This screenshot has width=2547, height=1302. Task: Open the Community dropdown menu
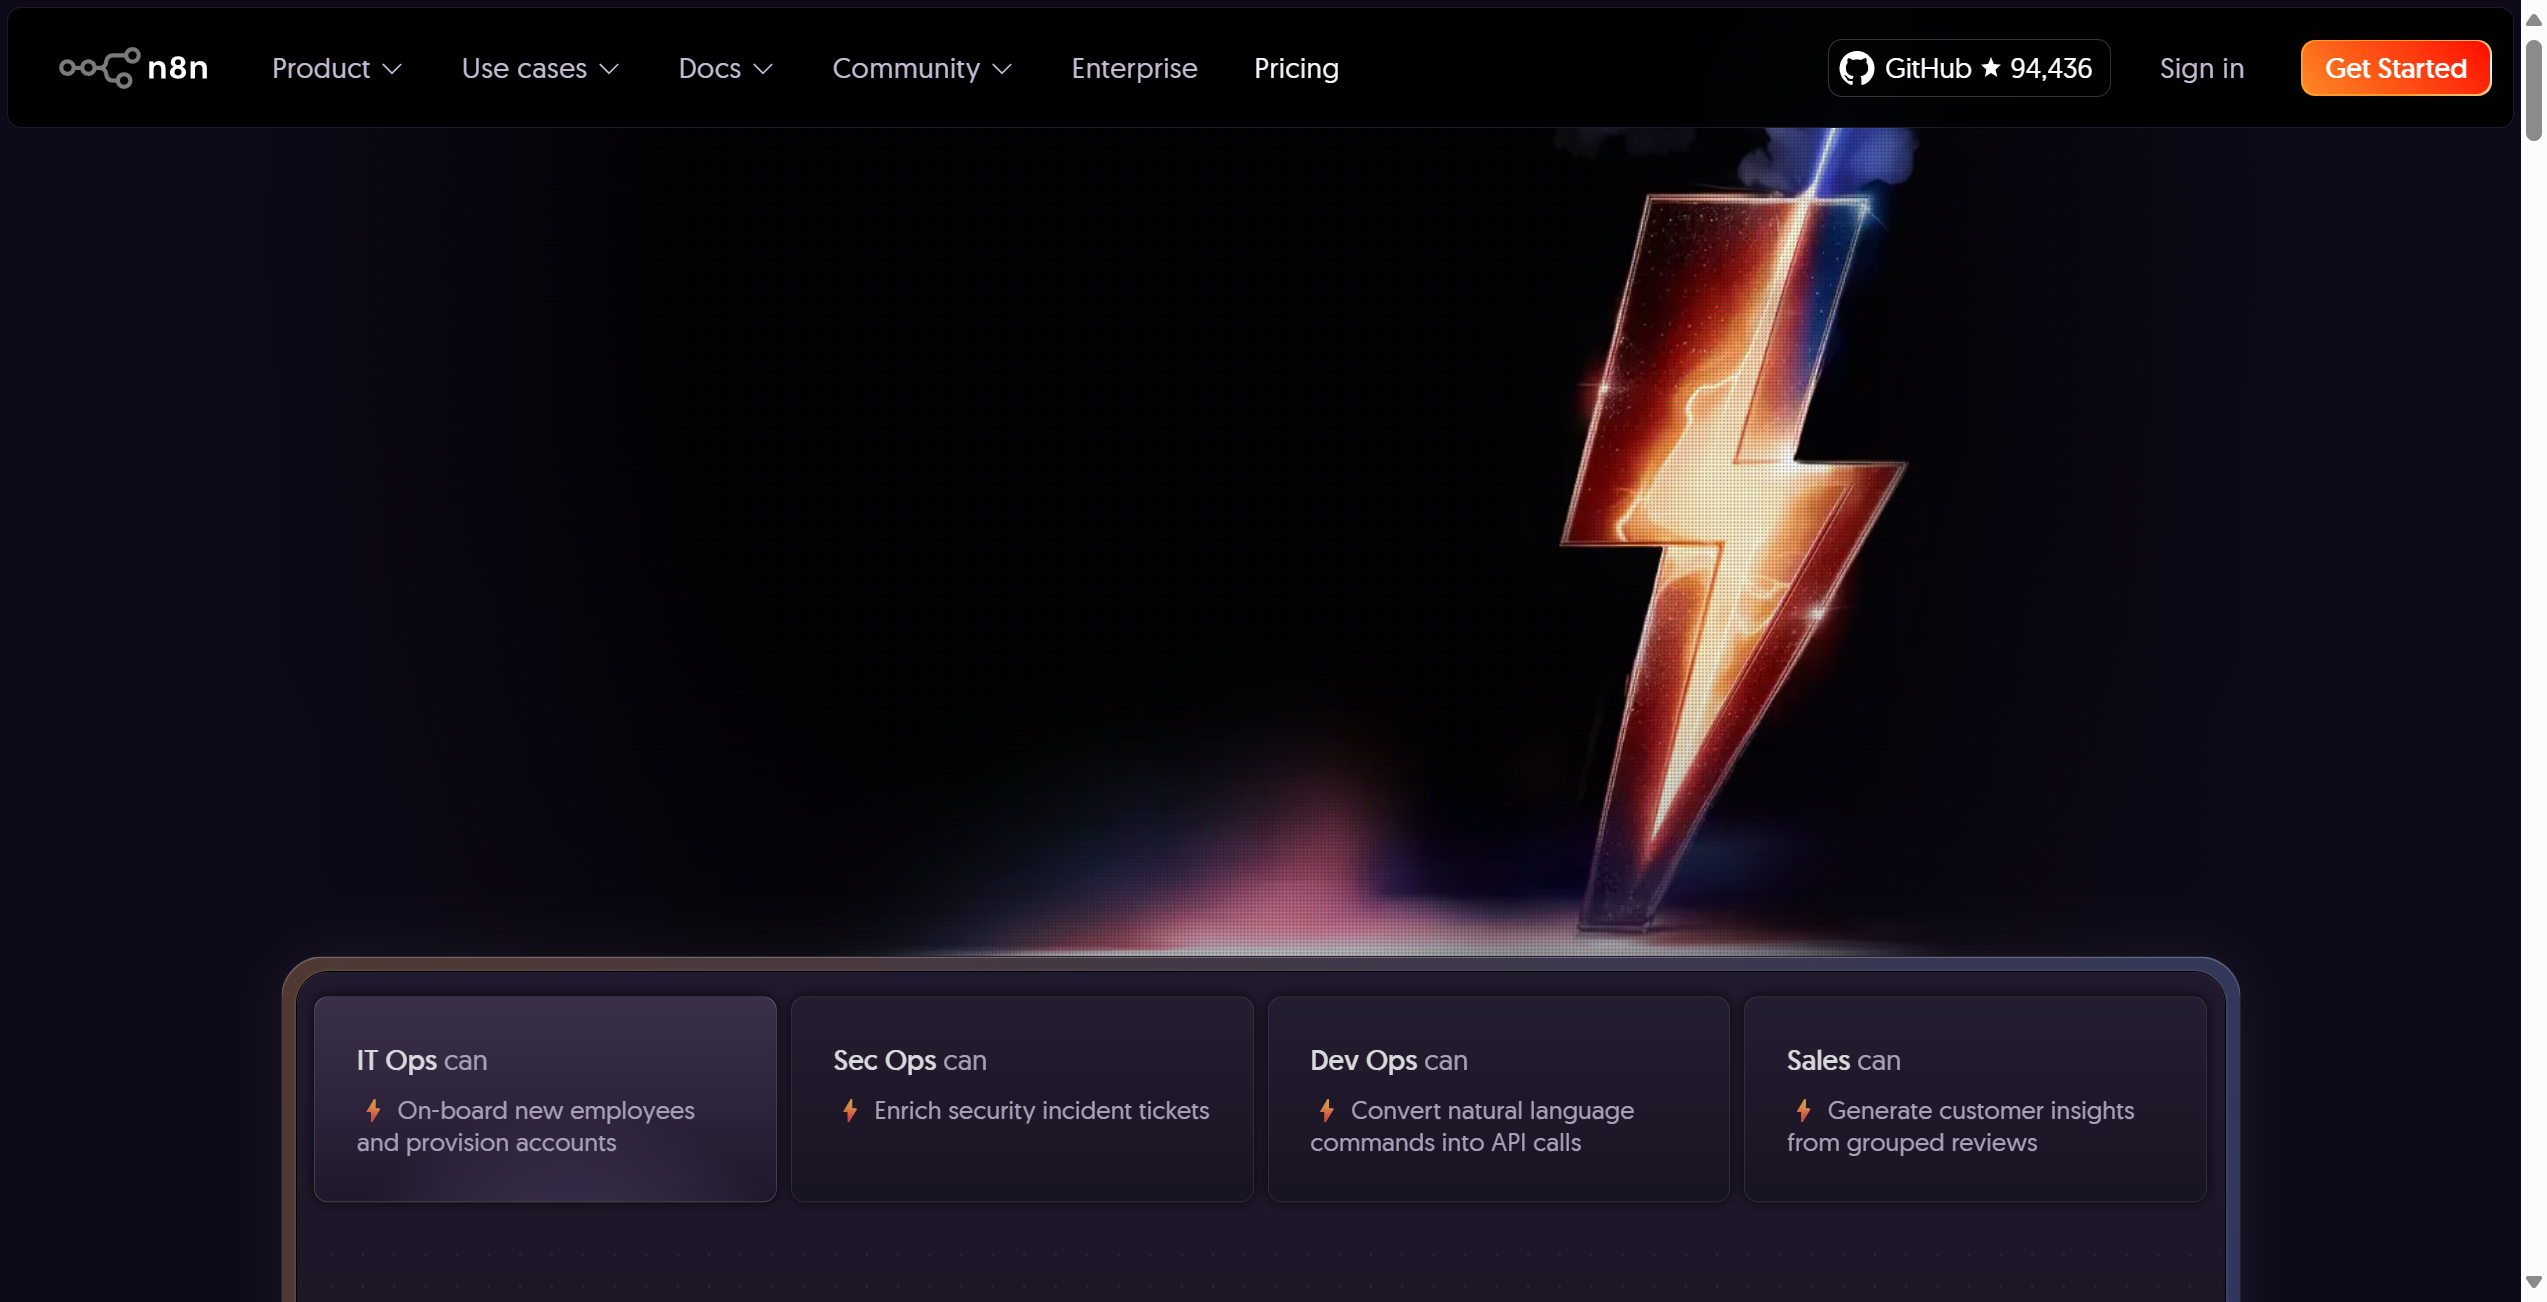(921, 68)
